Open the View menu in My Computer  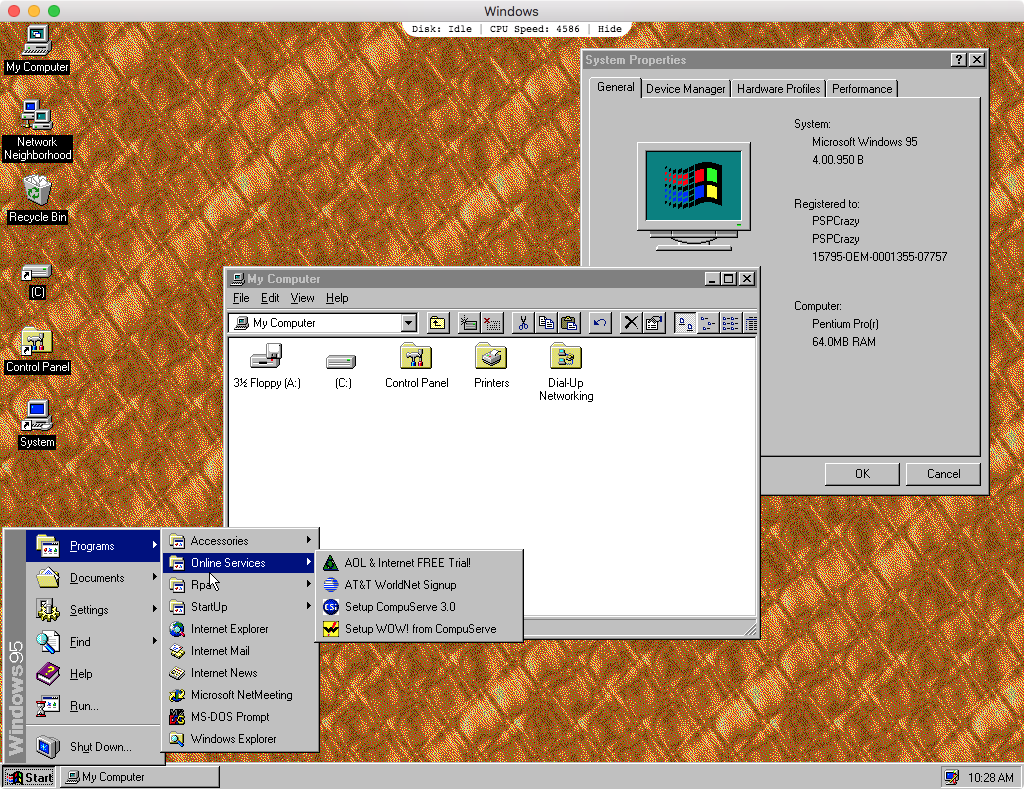(x=302, y=298)
